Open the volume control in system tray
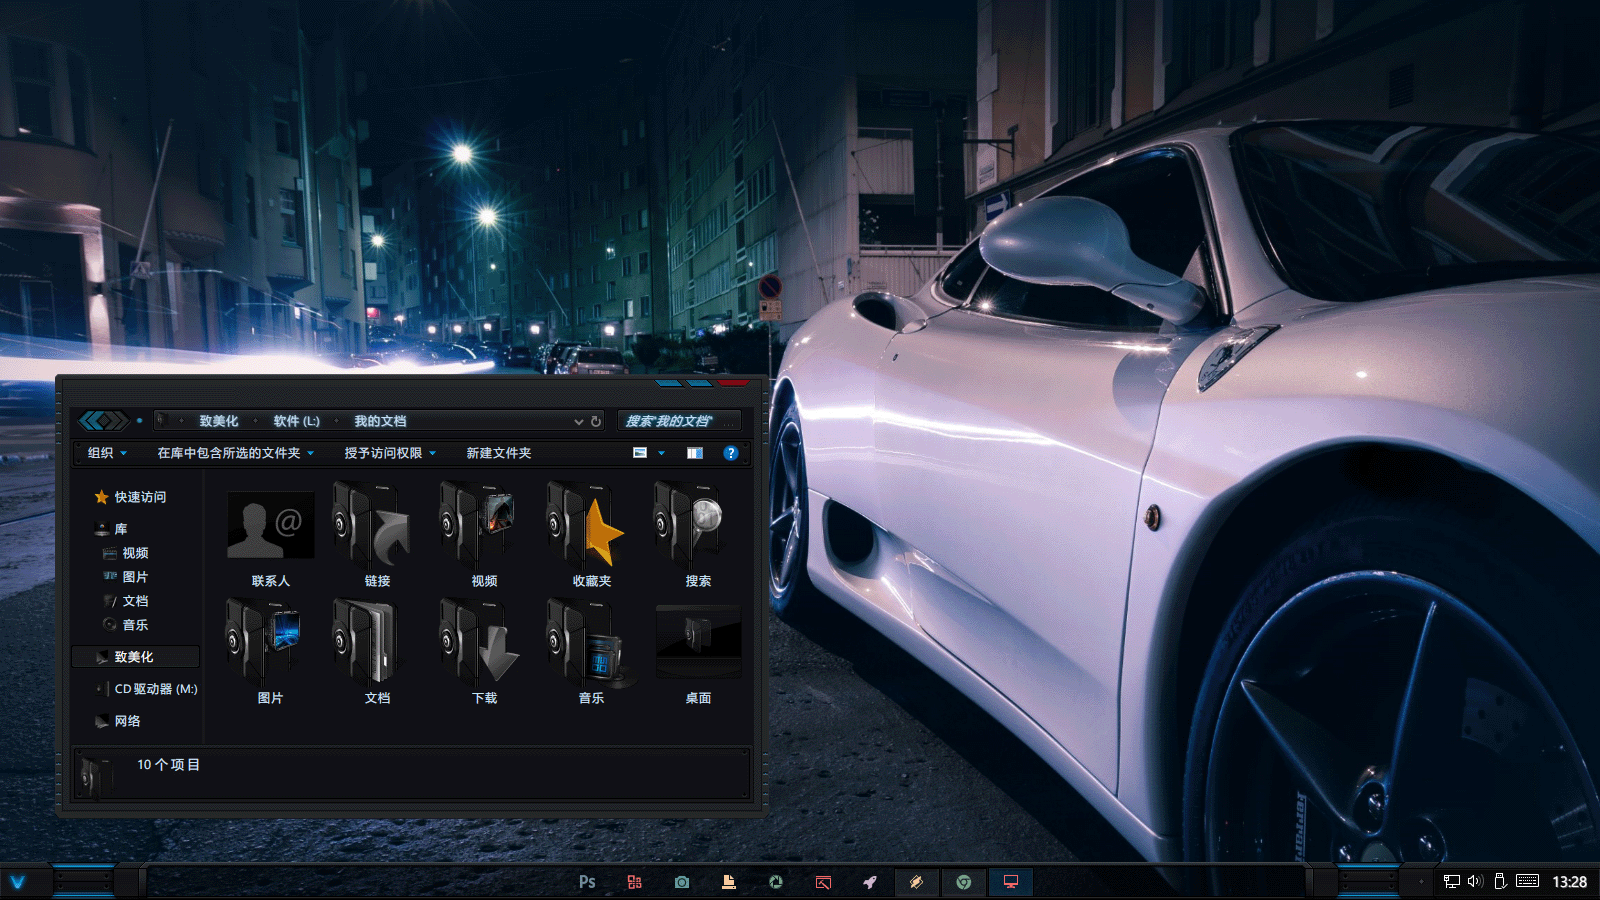This screenshot has height=900, width=1600. click(x=1475, y=881)
